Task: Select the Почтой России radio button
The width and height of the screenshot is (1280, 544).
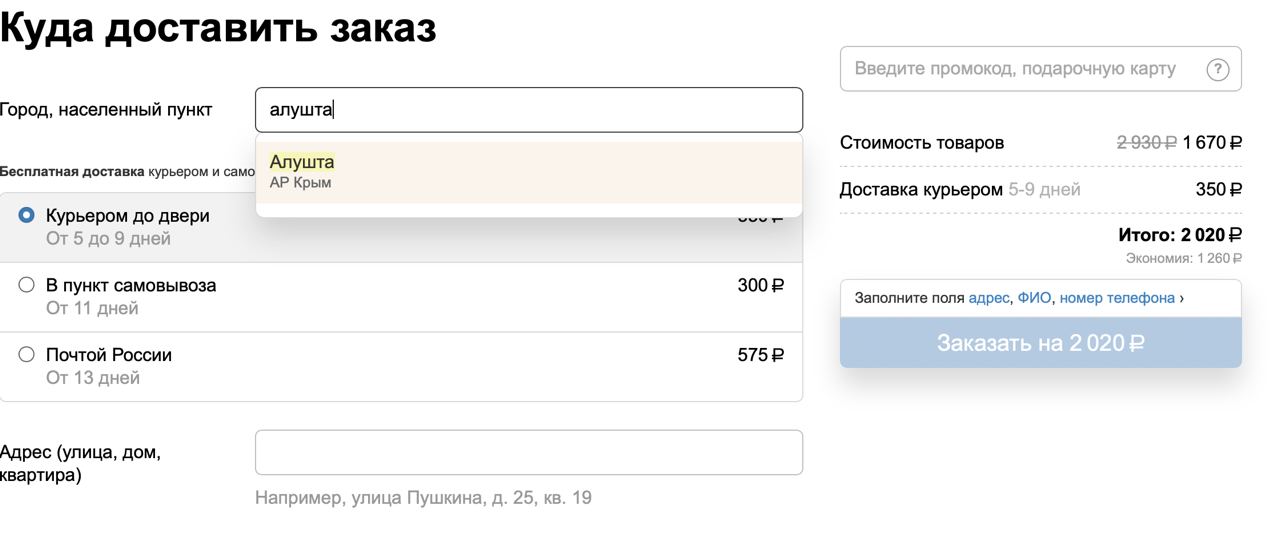Action: pos(27,354)
